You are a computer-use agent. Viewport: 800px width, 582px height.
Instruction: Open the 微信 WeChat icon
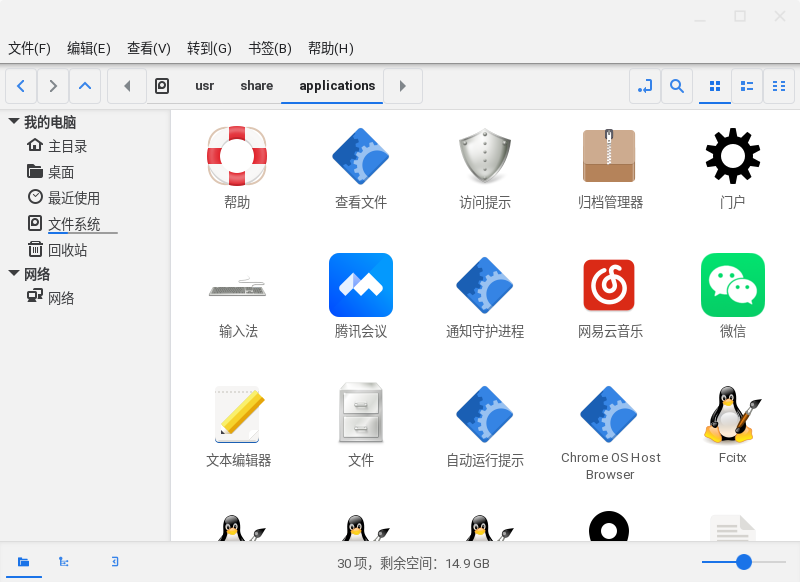click(733, 285)
